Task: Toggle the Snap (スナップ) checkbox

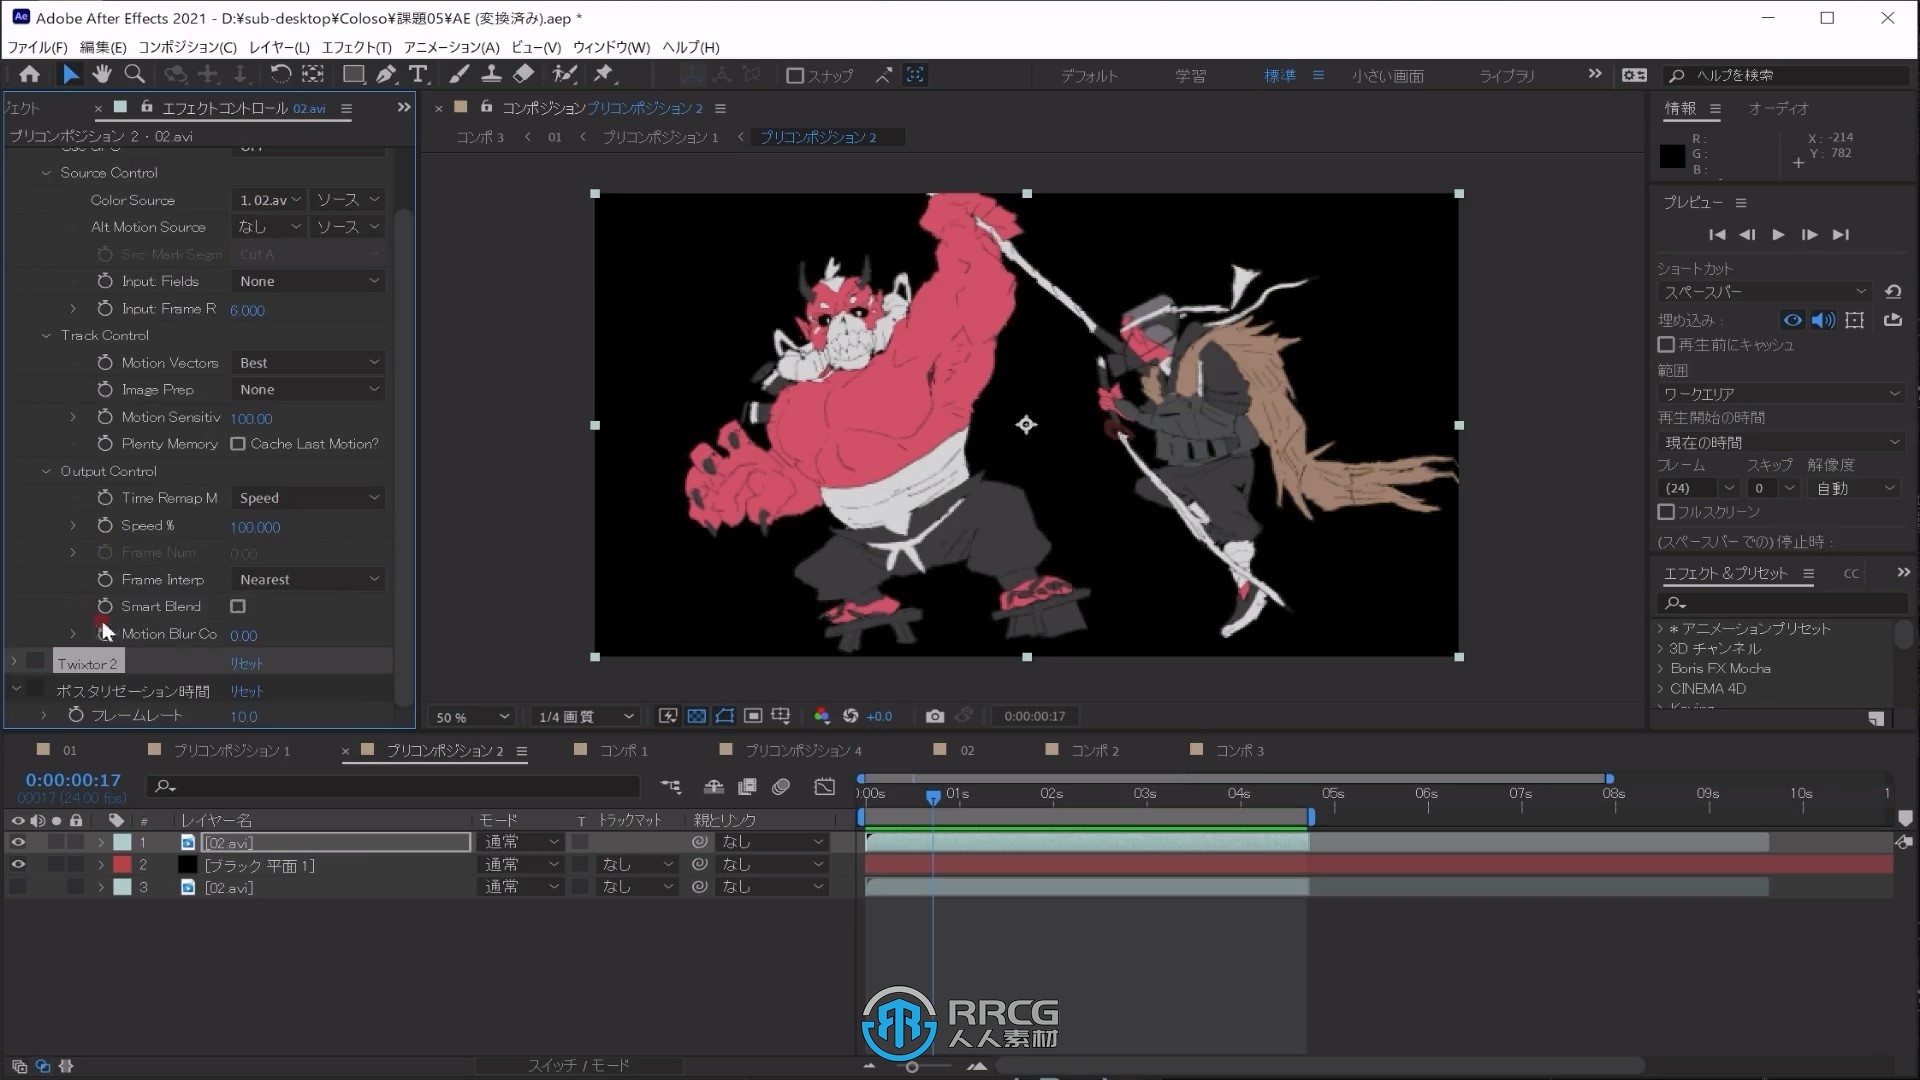Action: [795, 75]
